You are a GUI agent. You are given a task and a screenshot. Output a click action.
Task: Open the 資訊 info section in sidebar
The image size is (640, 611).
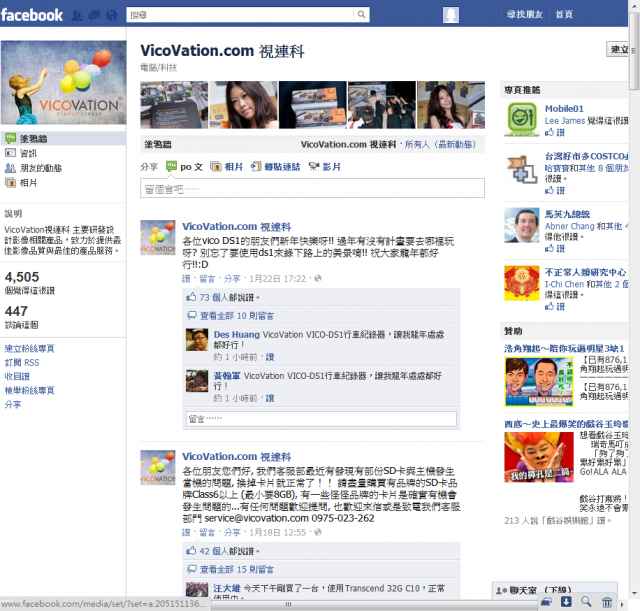click(28, 153)
